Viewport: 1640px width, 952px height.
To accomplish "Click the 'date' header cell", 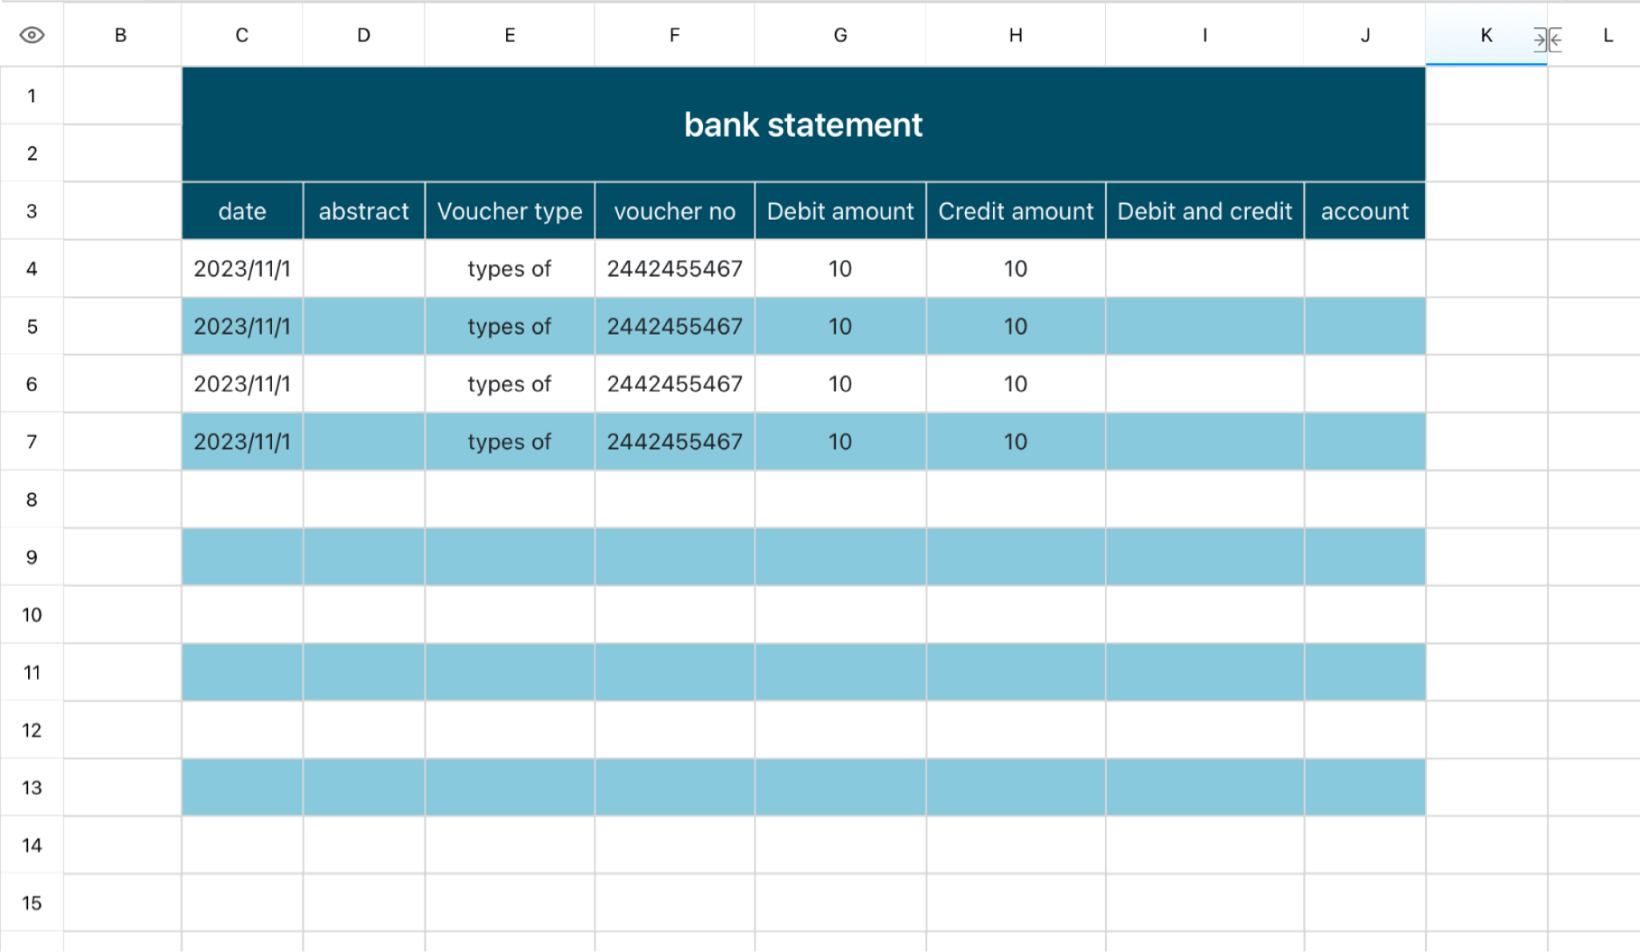I will tap(242, 211).
